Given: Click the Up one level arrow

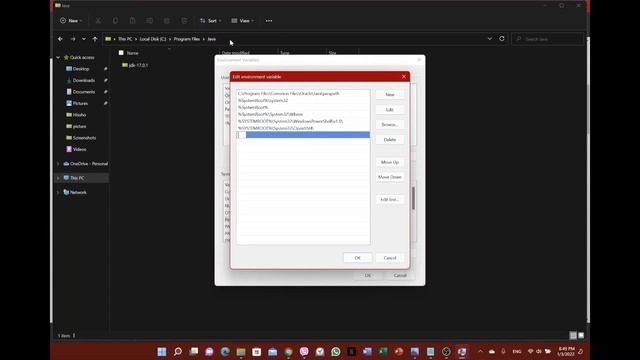Looking at the screenshot, I should click(95, 39).
